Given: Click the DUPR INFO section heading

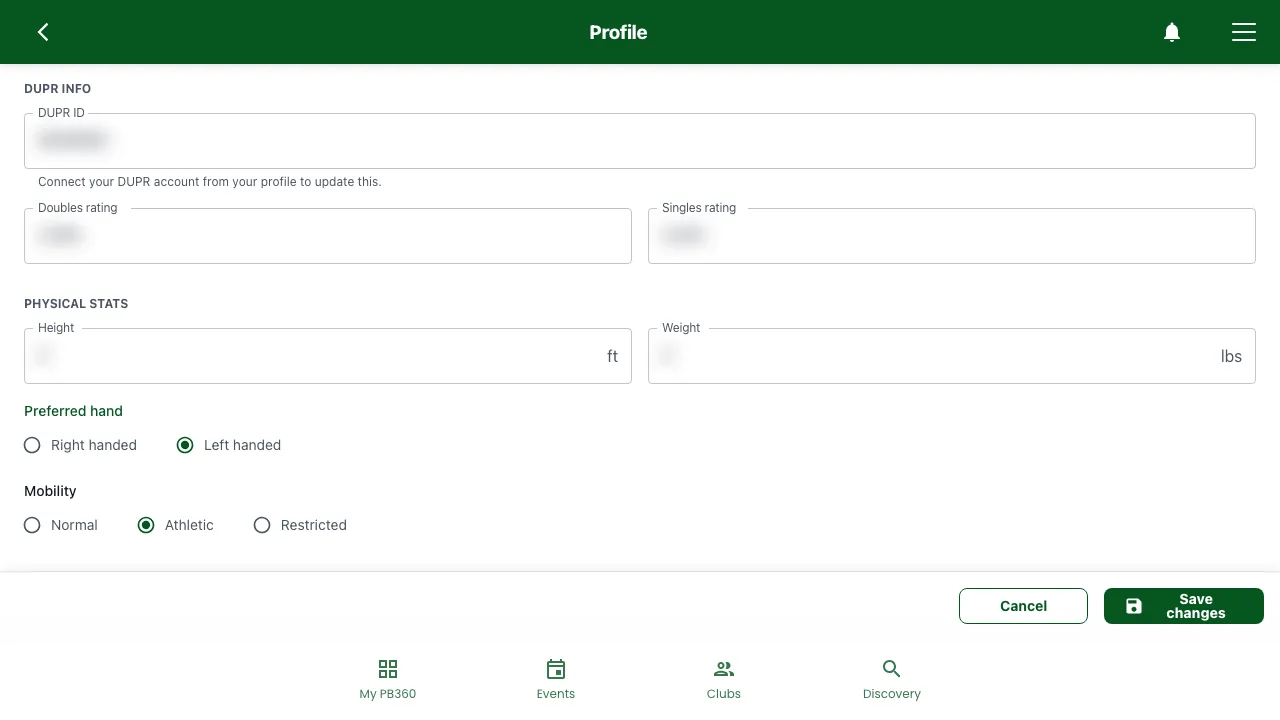Looking at the screenshot, I should click(x=57, y=89).
